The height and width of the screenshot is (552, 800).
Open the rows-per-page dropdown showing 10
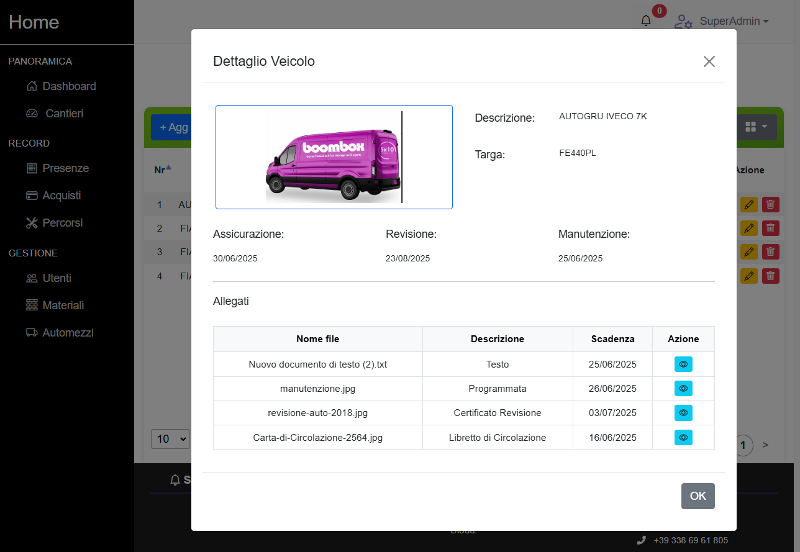(x=170, y=438)
